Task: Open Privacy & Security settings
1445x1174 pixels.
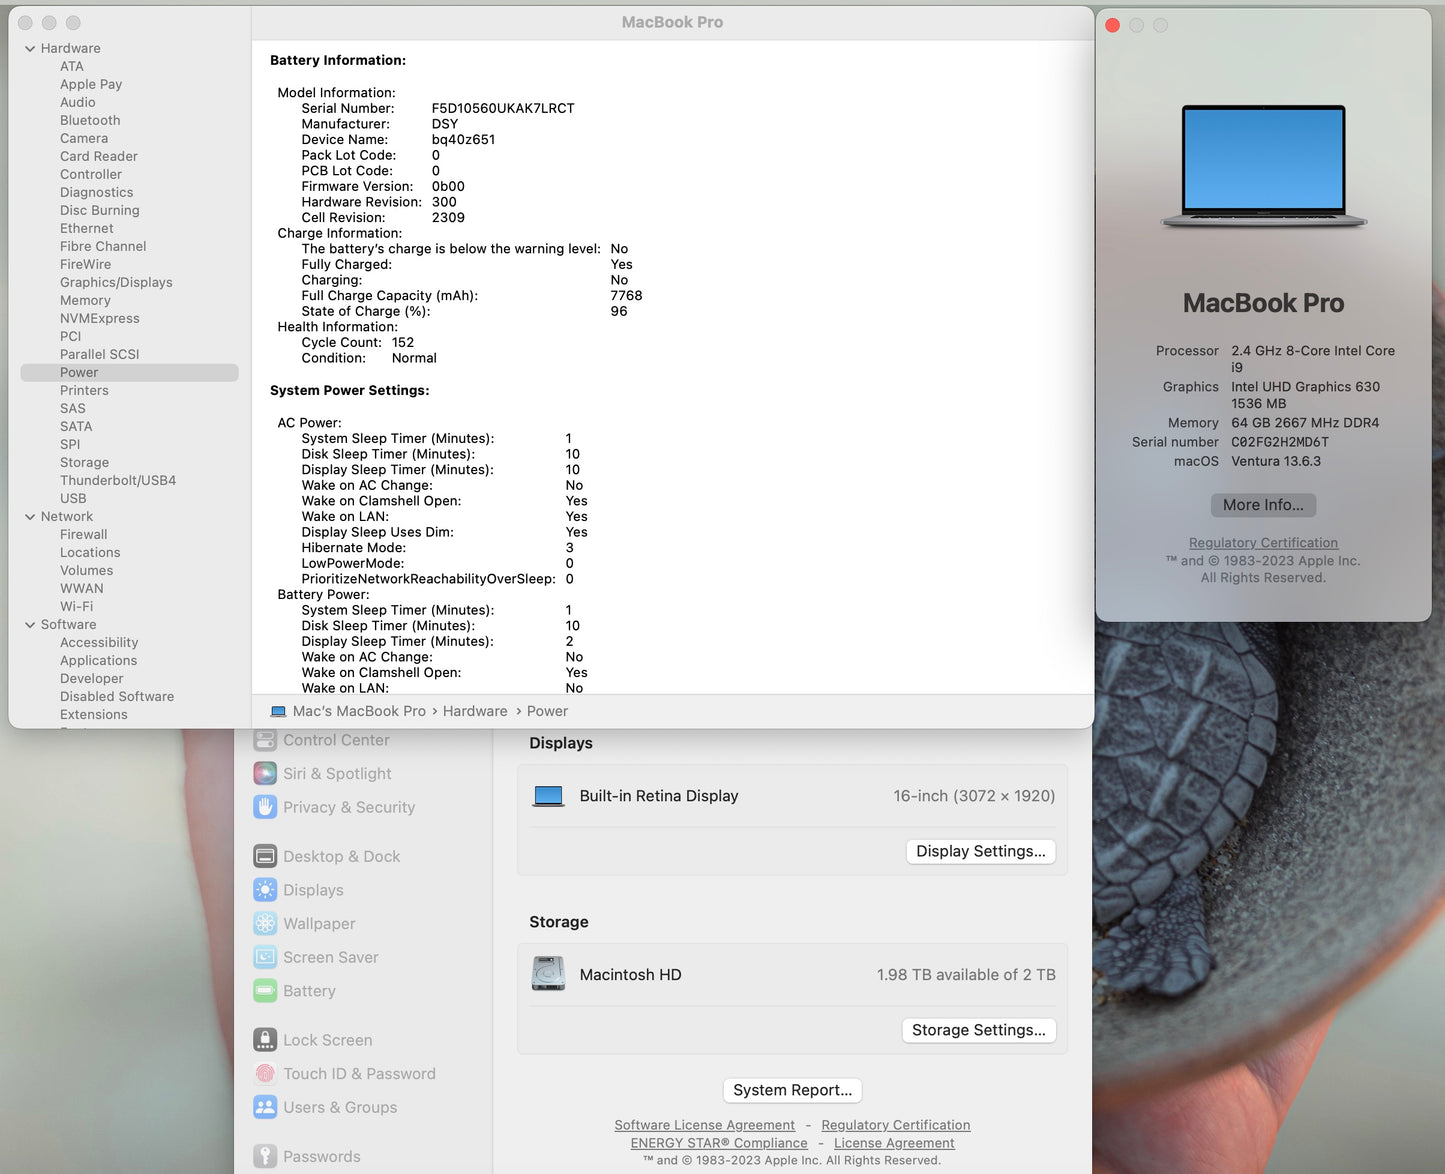Action: click(348, 807)
